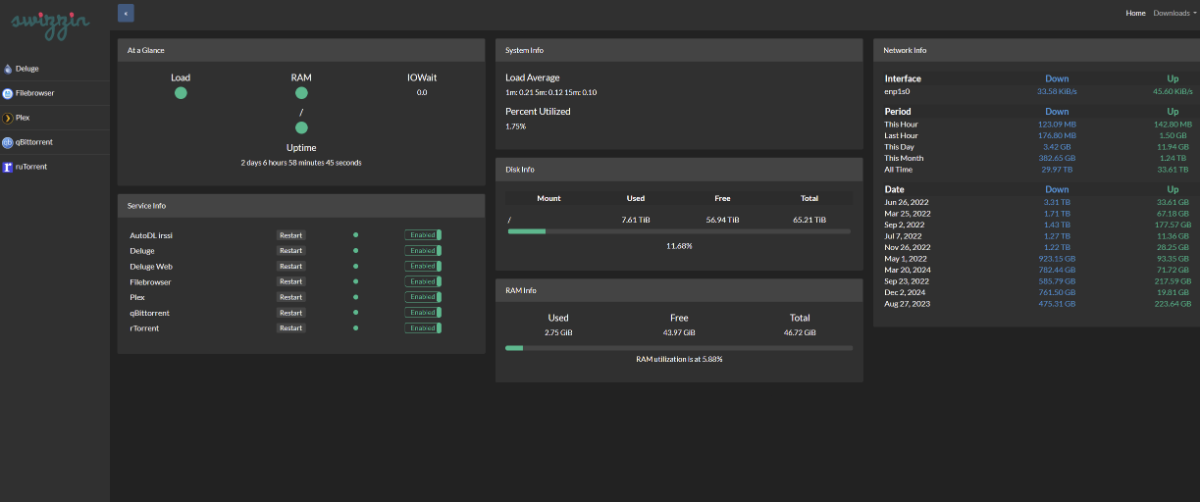Toggle the qBittorrent Enabled switch
1200x502 pixels.
click(423, 313)
